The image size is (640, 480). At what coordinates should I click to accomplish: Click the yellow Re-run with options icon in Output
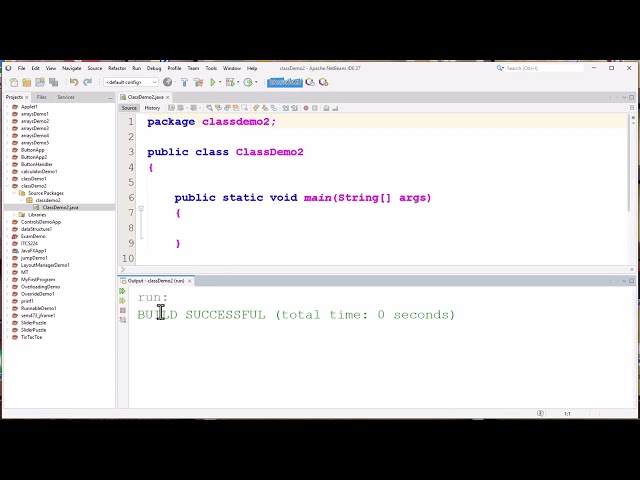click(x=122, y=301)
